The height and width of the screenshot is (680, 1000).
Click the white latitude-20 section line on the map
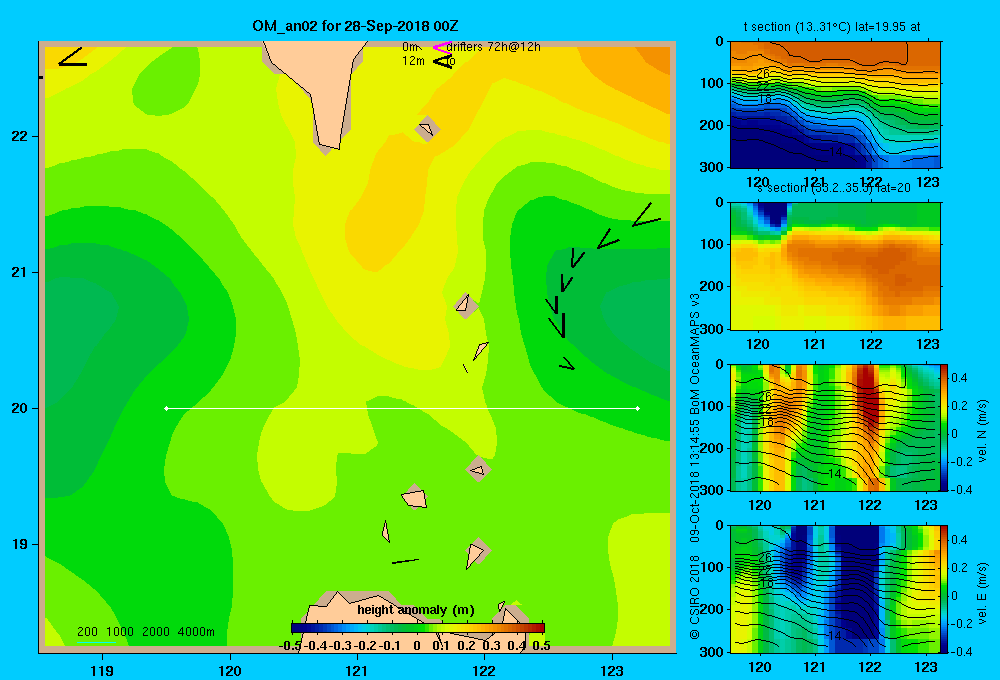click(x=402, y=408)
